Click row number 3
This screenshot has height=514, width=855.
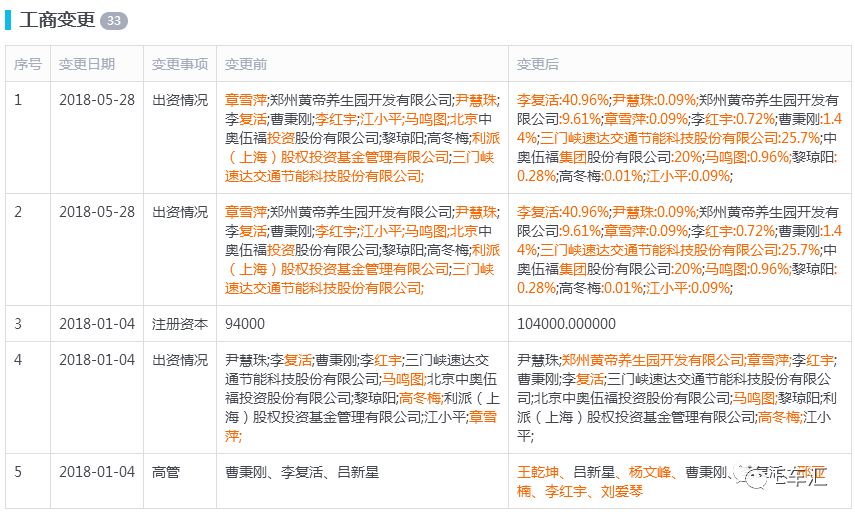(18, 324)
